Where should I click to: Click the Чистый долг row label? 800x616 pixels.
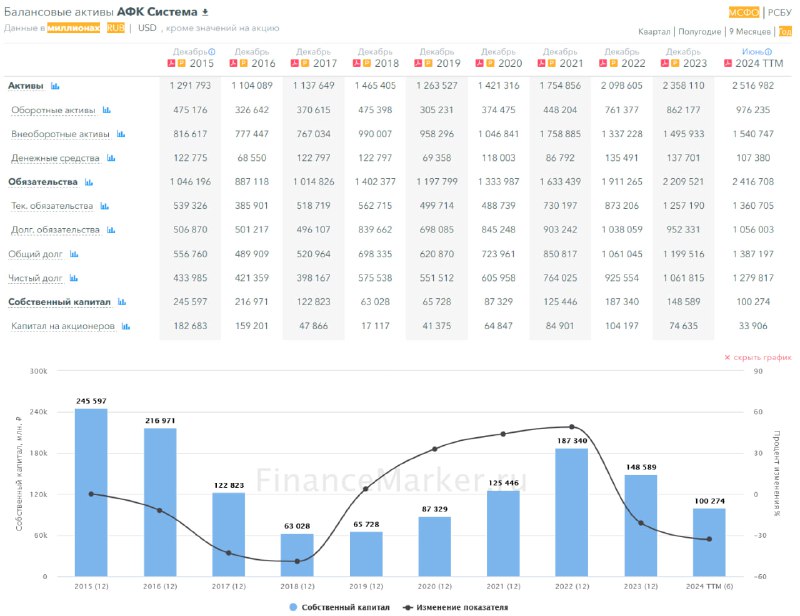(x=35, y=278)
